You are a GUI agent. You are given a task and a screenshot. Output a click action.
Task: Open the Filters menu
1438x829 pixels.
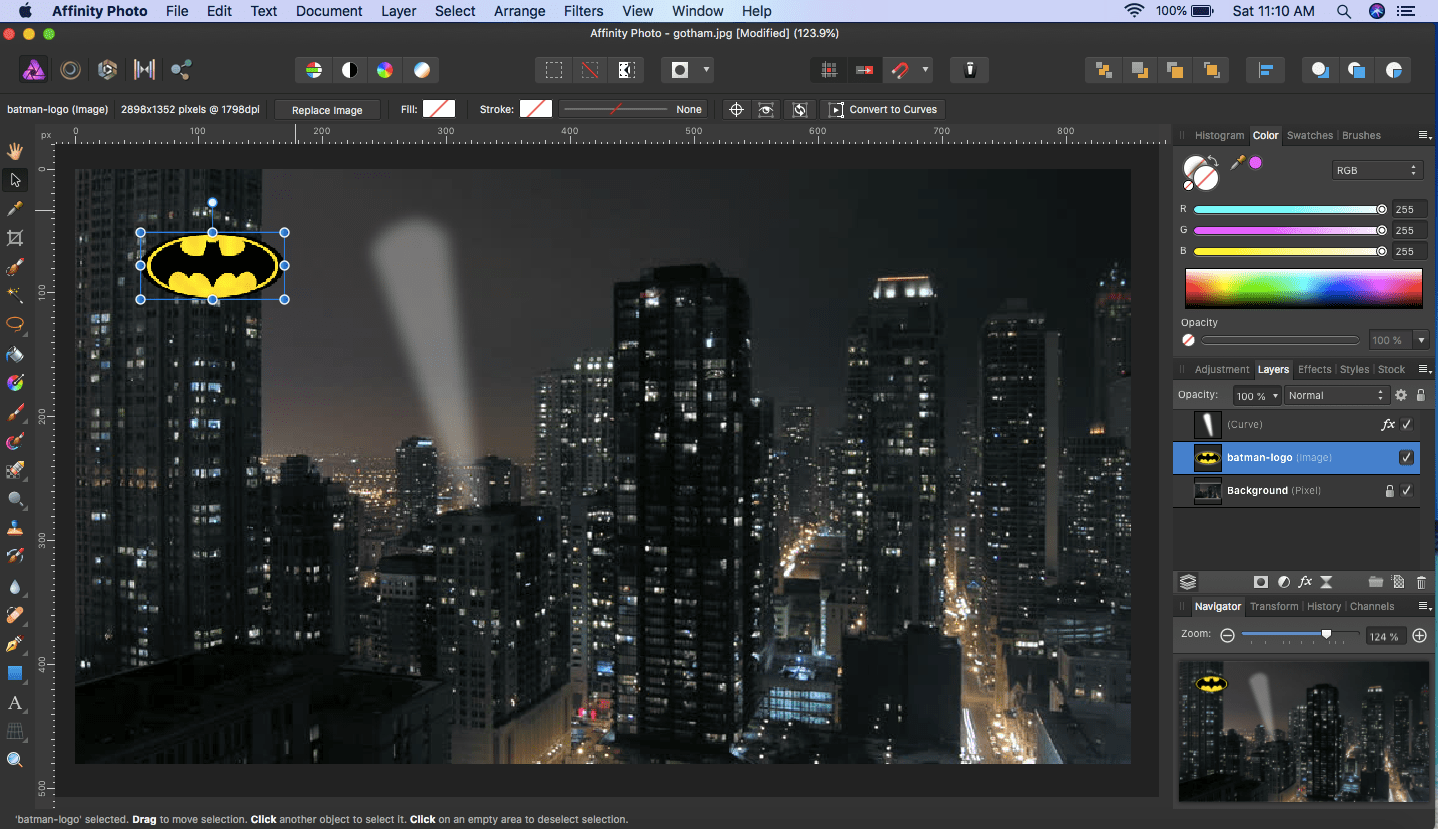coord(583,11)
